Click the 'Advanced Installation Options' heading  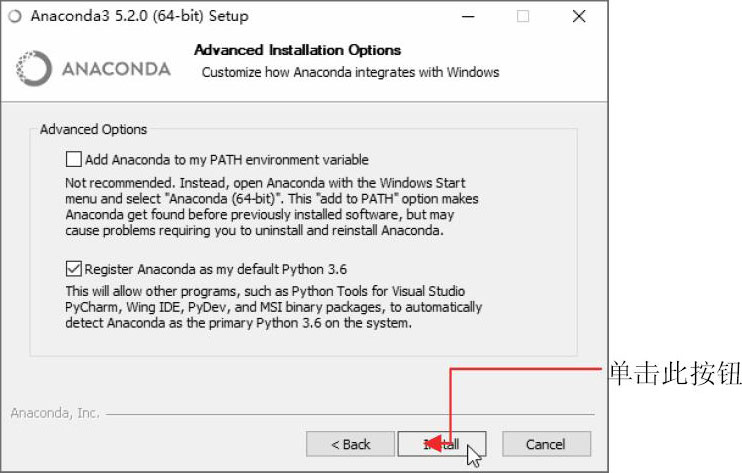(x=298, y=50)
